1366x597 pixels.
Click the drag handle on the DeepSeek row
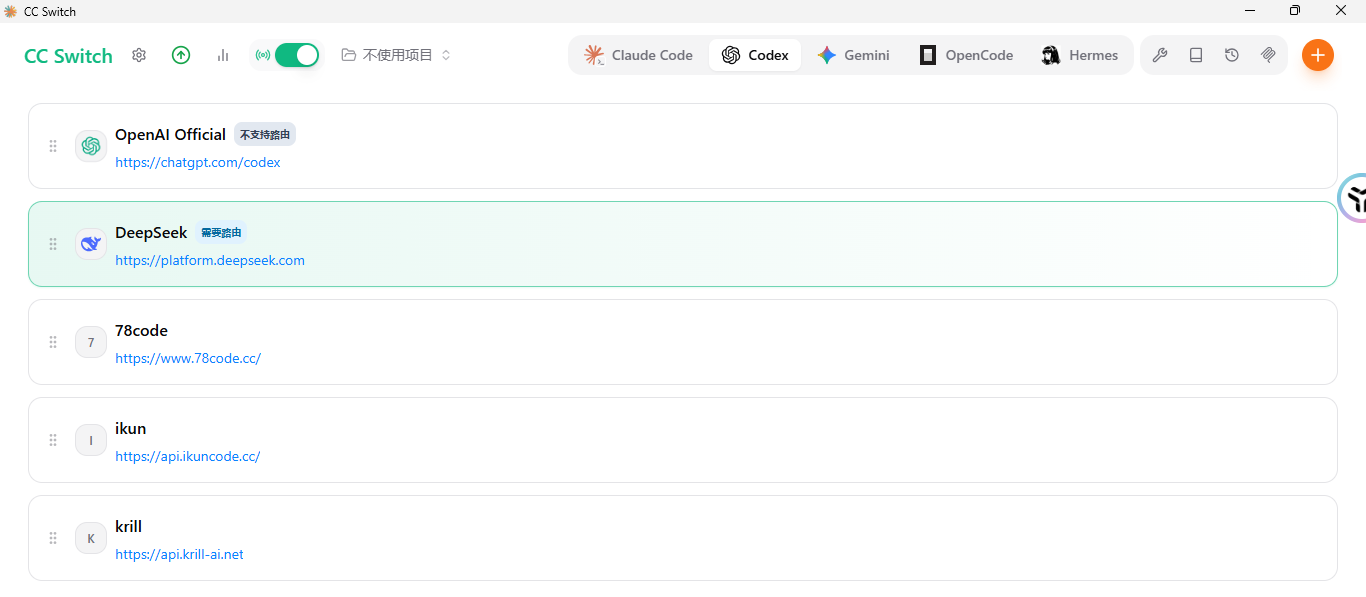pos(53,244)
